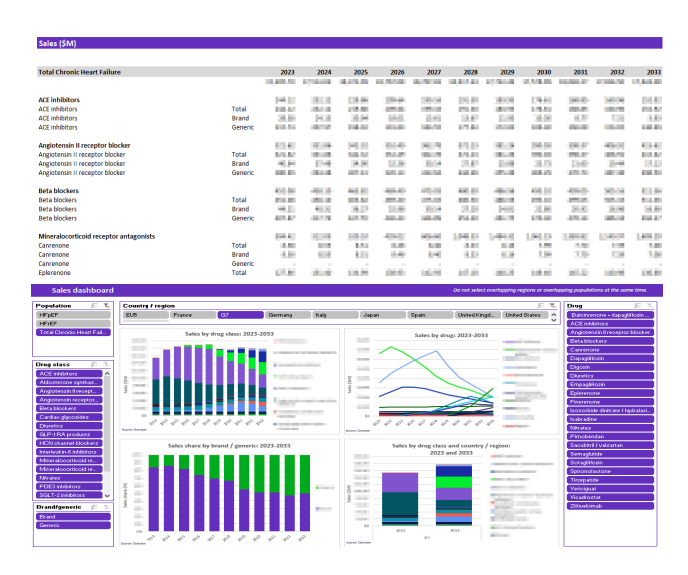Toggle the Brand option in the Brand/generic slicer
This screenshot has width=688, height=575.
[71, 517]
